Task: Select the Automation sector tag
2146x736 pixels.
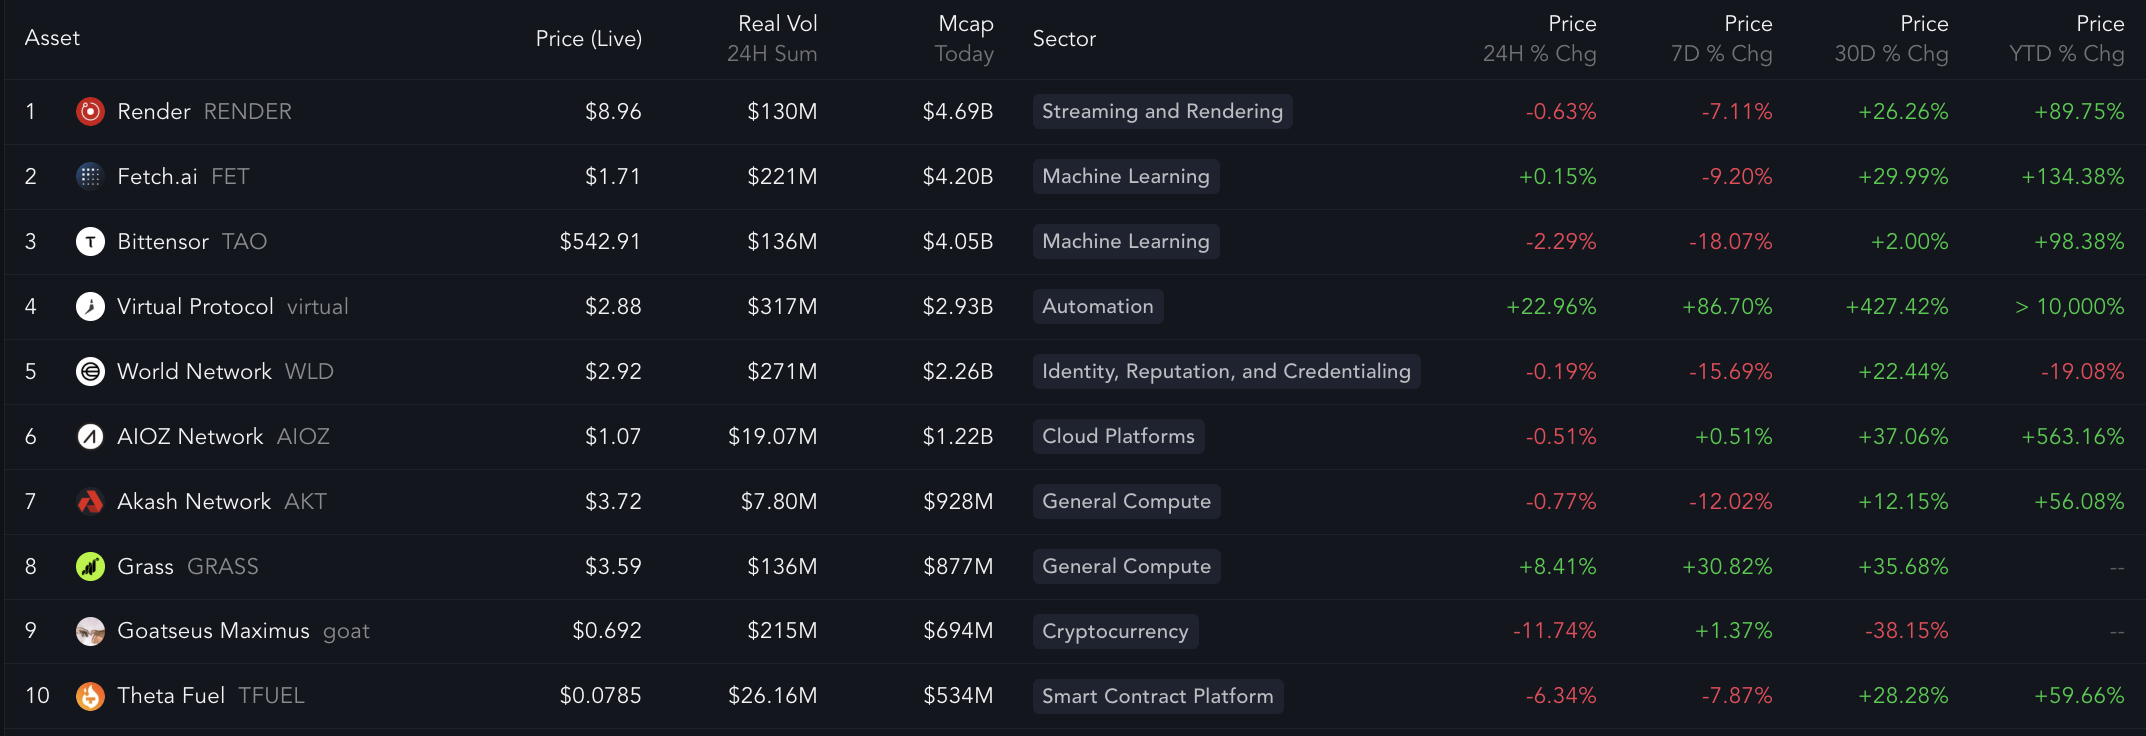Action: pyautogui.click(x=1097, y=306)
